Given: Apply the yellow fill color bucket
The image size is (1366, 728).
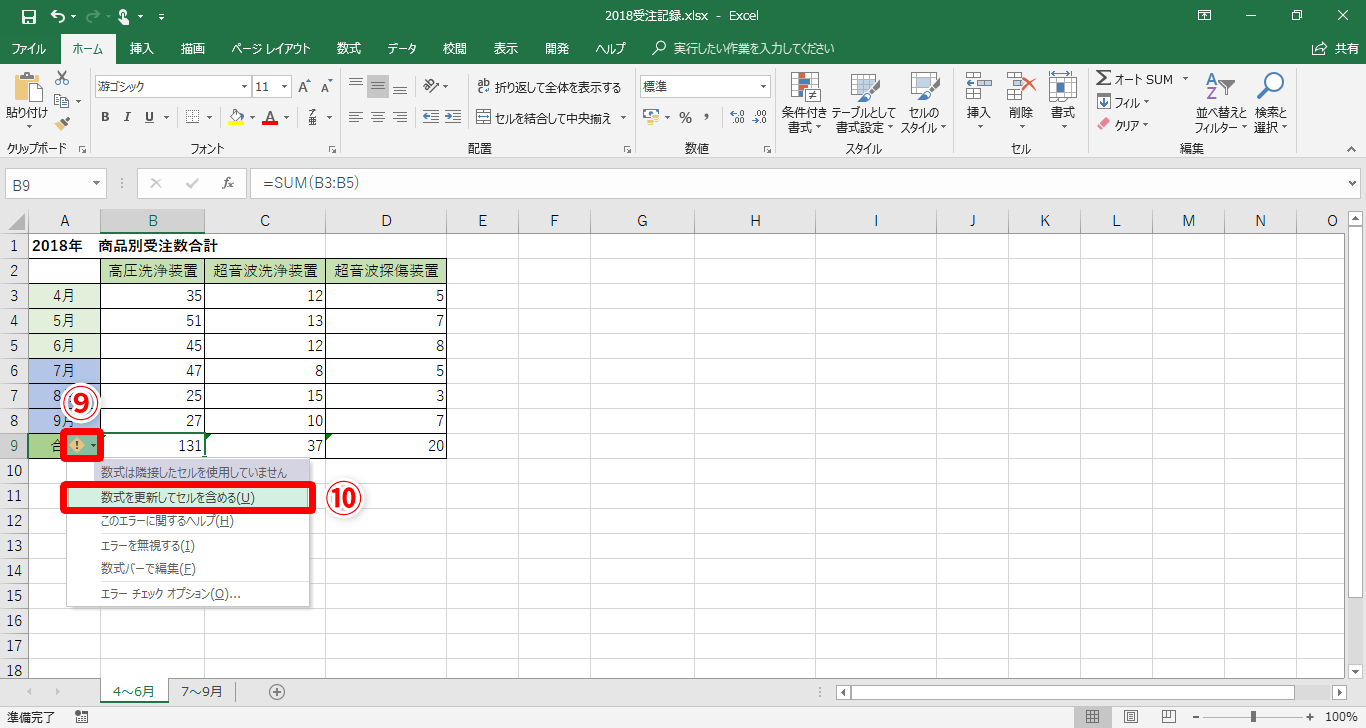Looking at the screenshot, I should [x=235, y=117].
